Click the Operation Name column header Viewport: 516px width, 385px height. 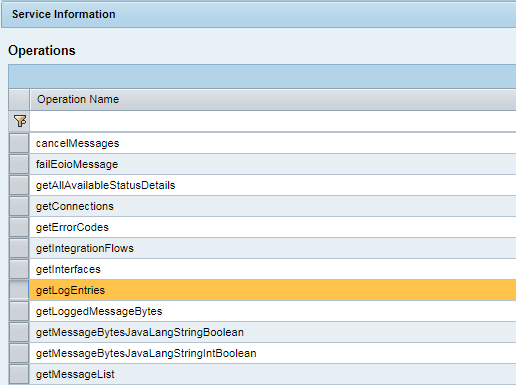(273, 99)
